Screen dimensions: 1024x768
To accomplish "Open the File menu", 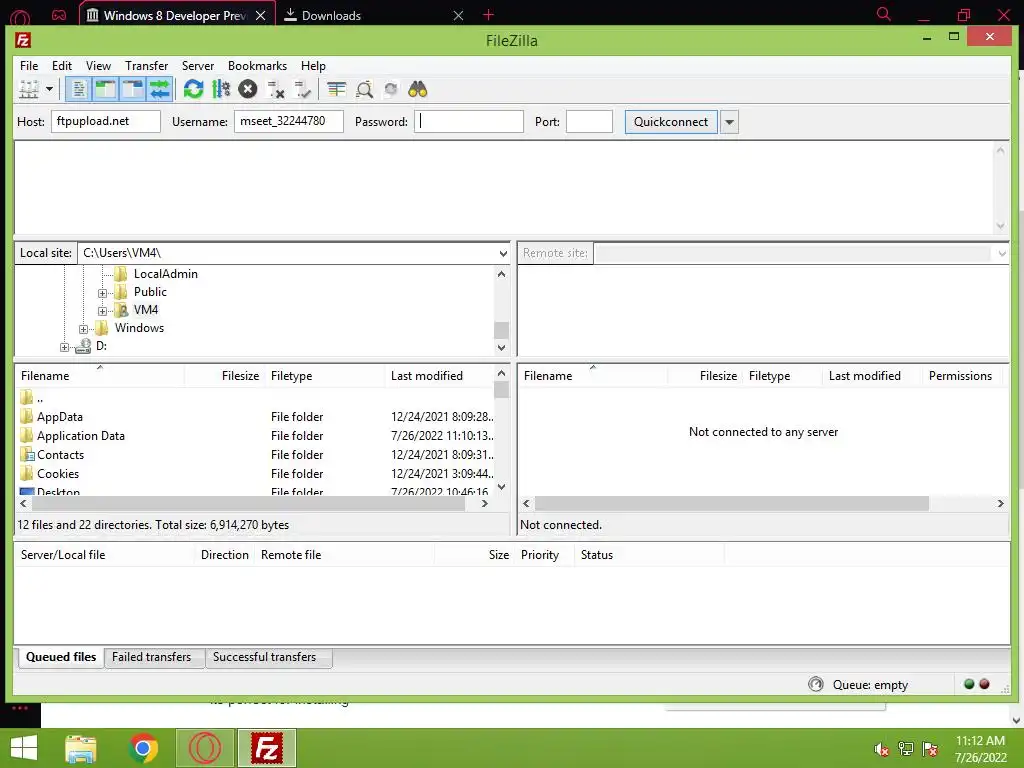I will click(x=29, y=66).
